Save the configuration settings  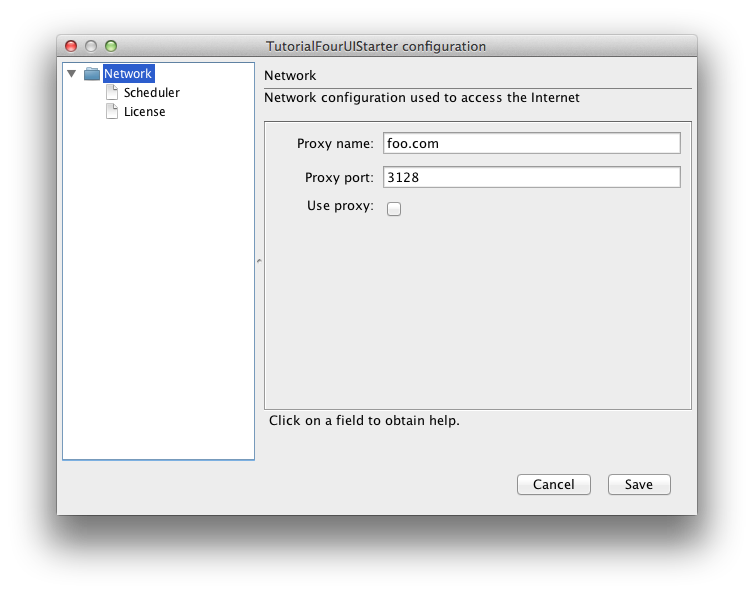[639, 484]
